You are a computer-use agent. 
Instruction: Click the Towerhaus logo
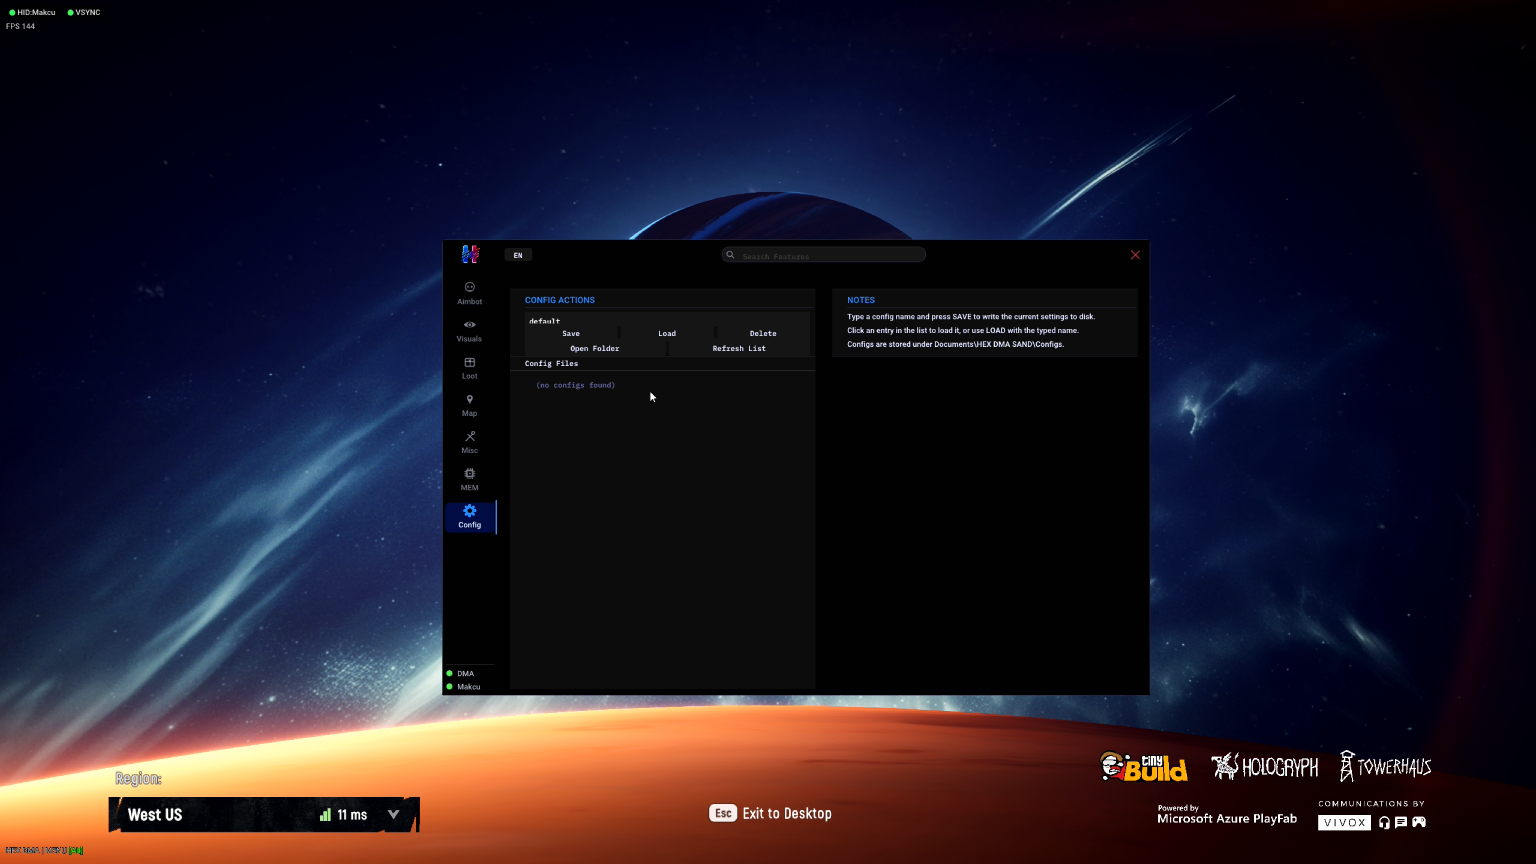point(1386,767)
